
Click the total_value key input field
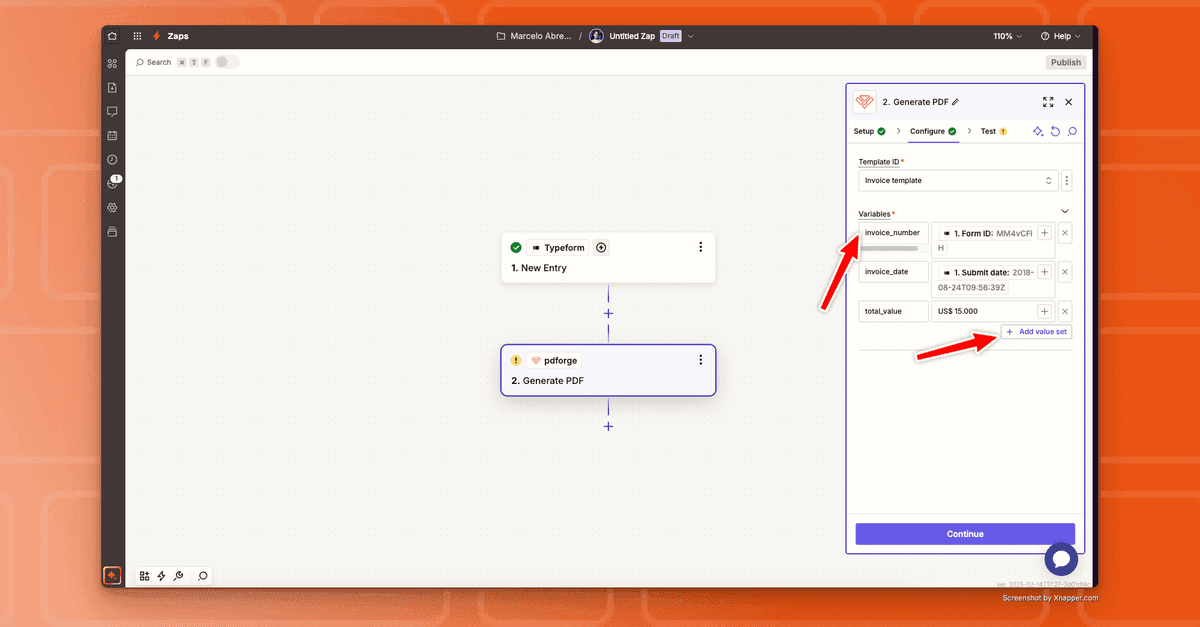893,311
